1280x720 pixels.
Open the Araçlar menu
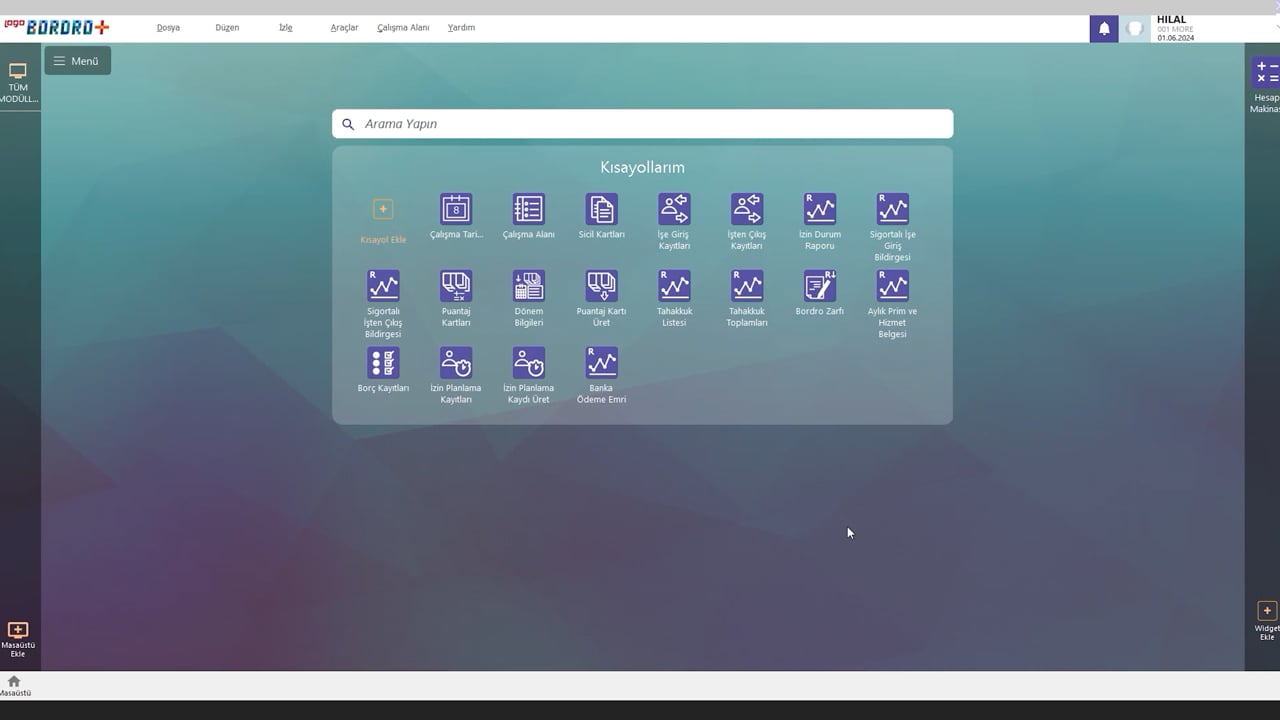point(344,28)
